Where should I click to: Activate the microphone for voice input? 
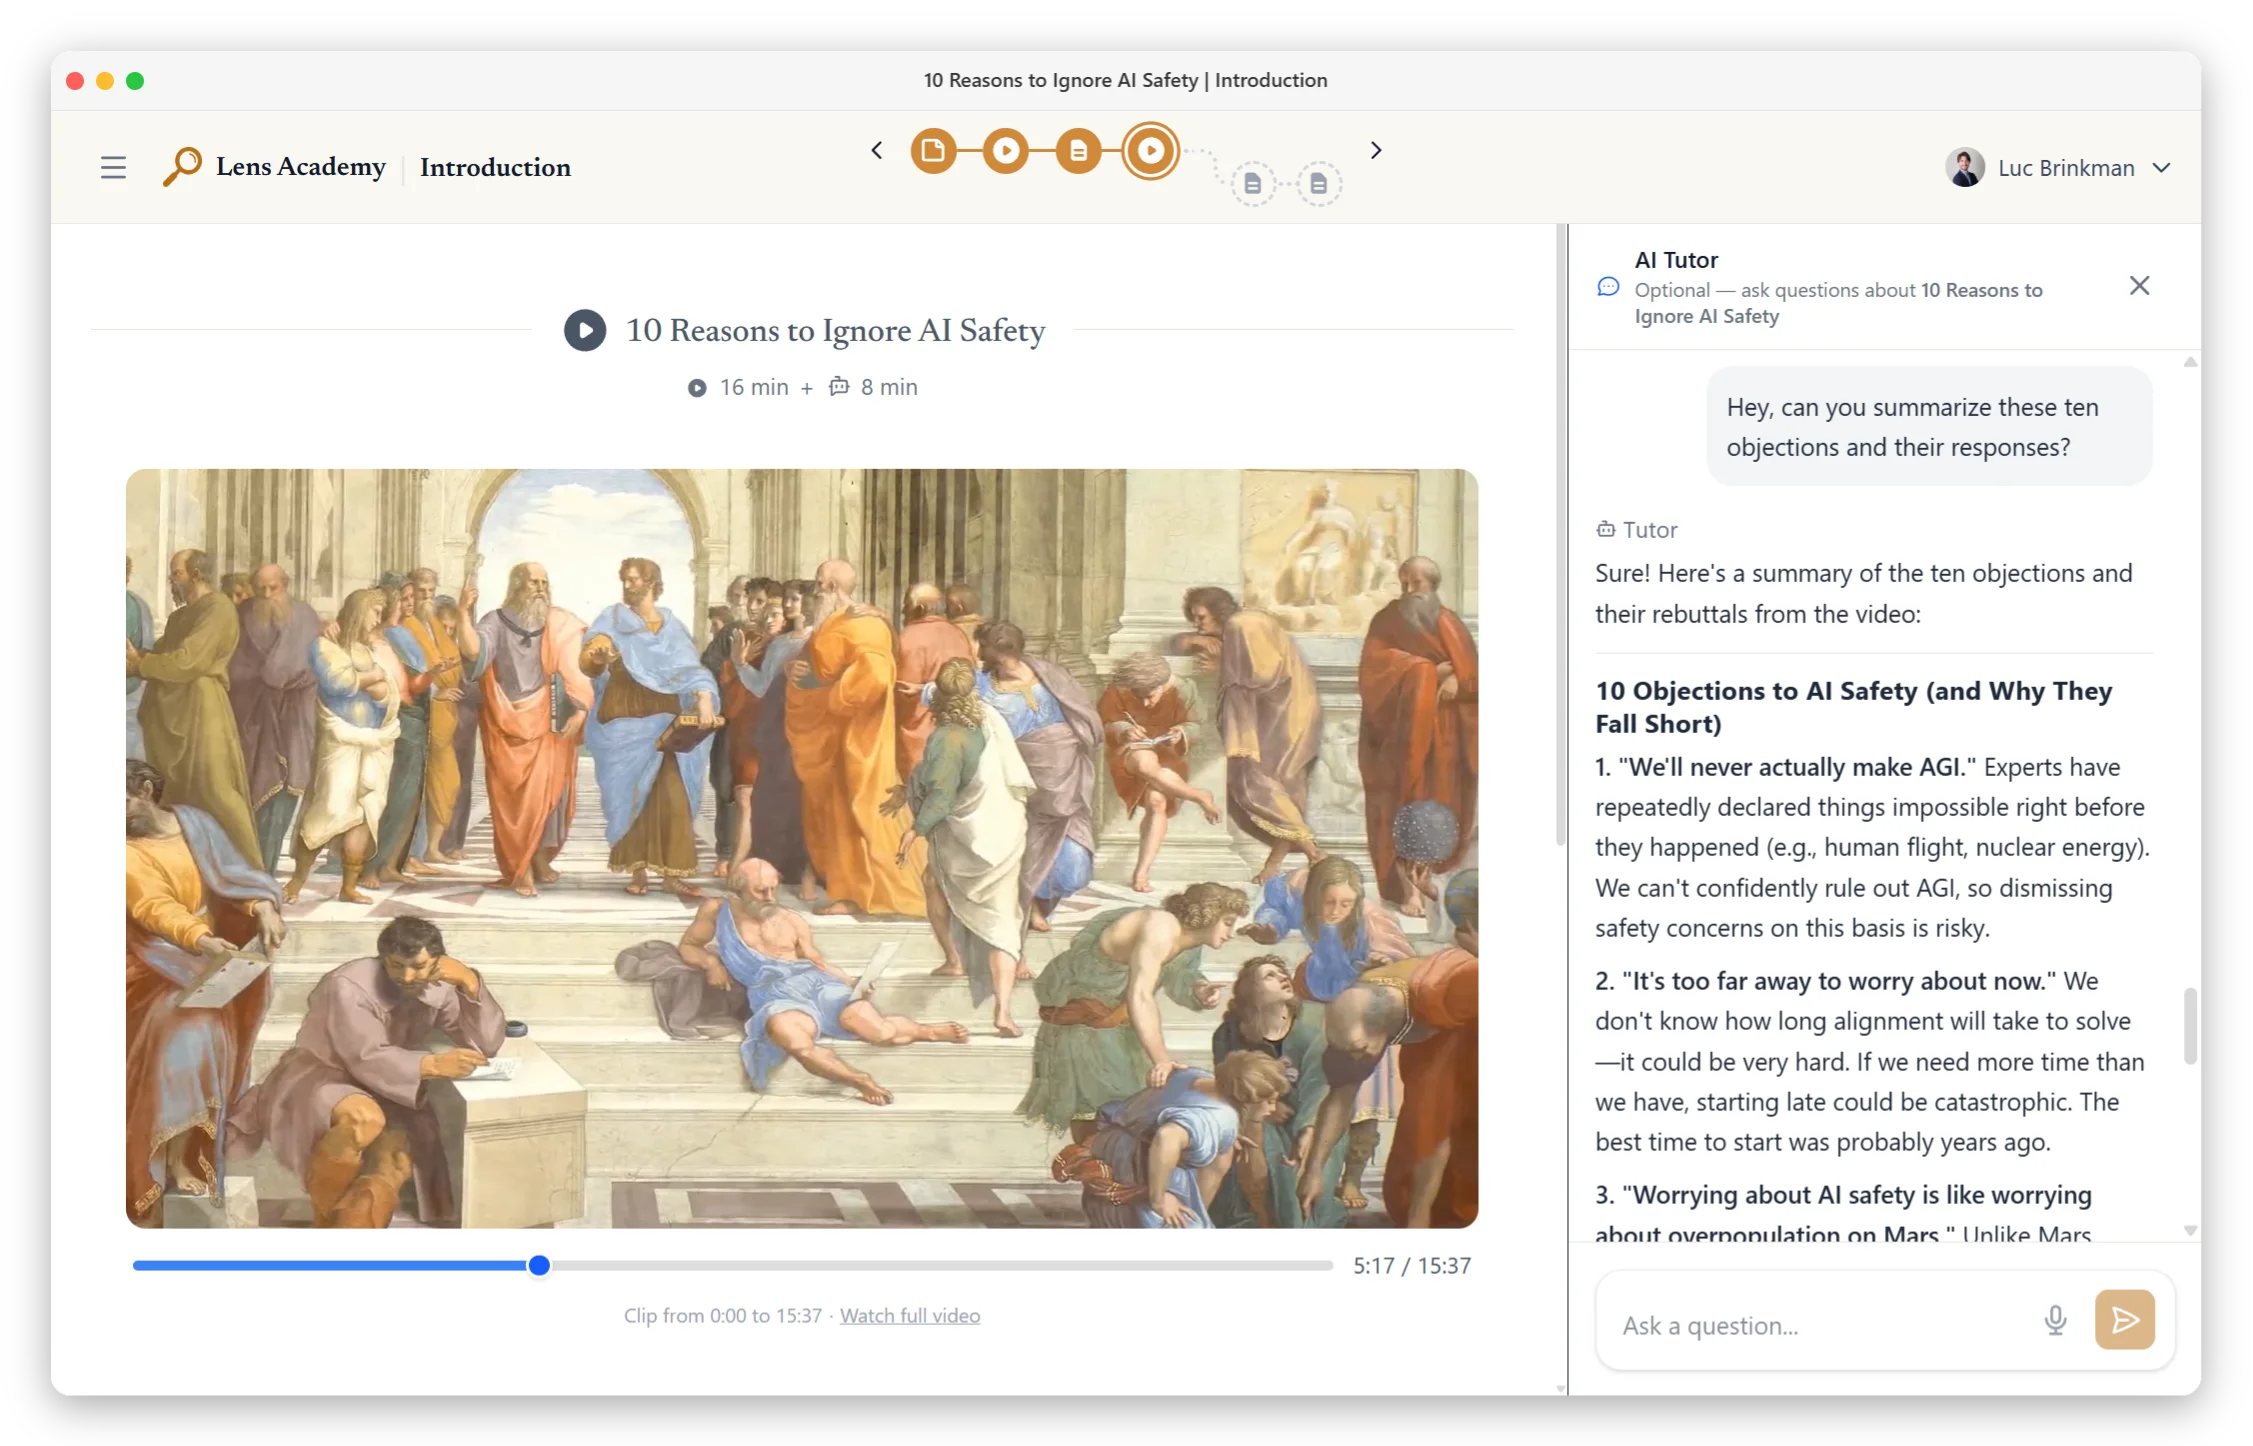(x=2056, y=1320)
